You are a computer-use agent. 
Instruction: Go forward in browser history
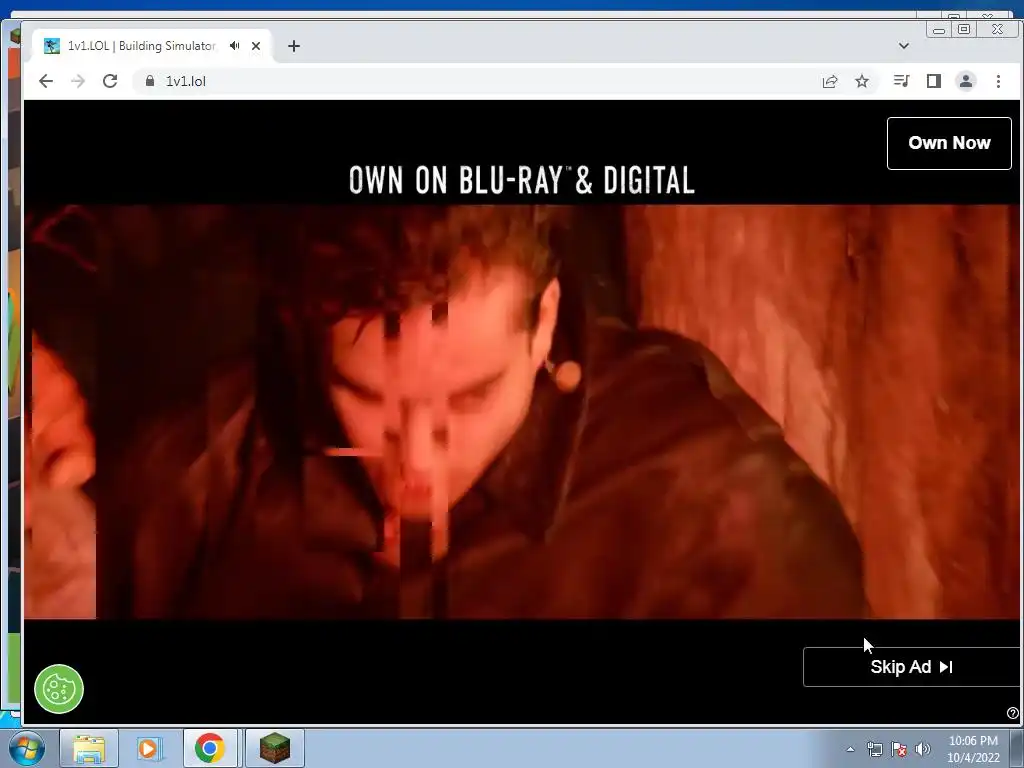pyautogui.click(x=78, y=81)
